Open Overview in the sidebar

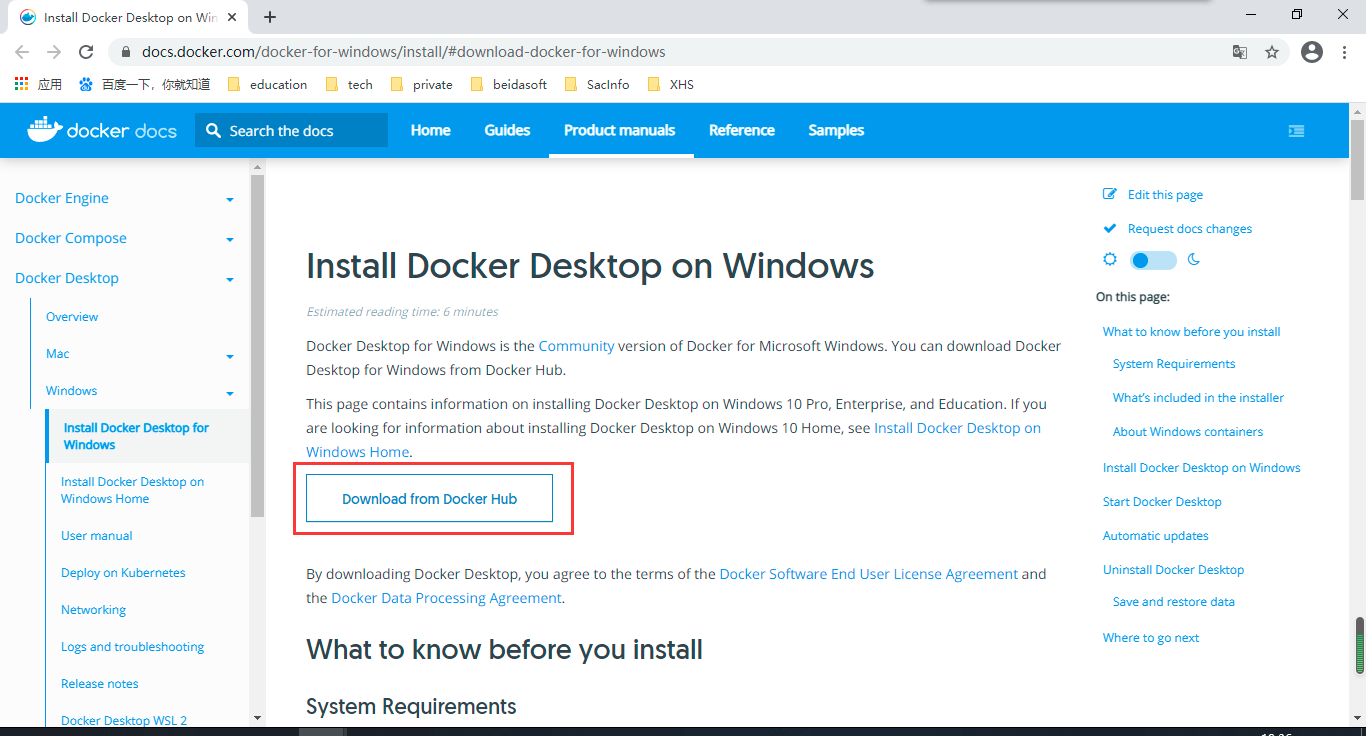(x=72, y=316)
